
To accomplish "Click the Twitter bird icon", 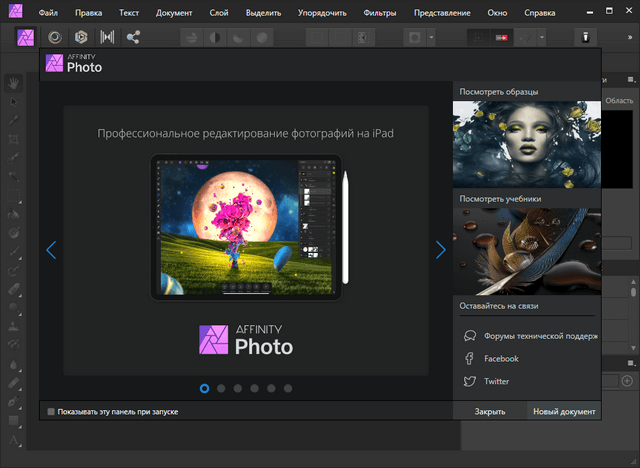I will click(469, 381).
